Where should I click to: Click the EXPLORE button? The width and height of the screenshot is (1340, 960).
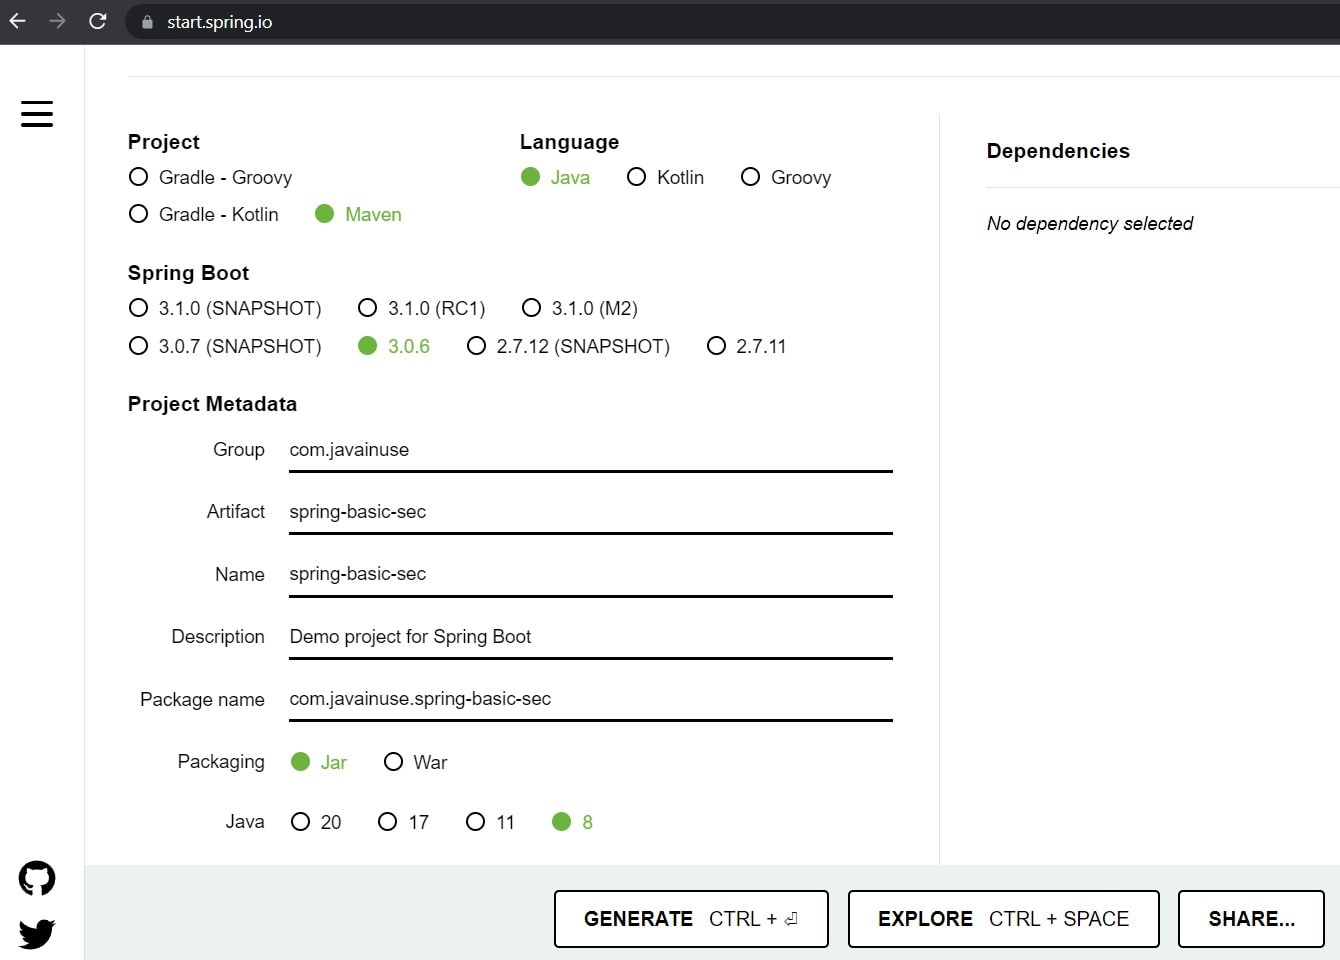1003,919
